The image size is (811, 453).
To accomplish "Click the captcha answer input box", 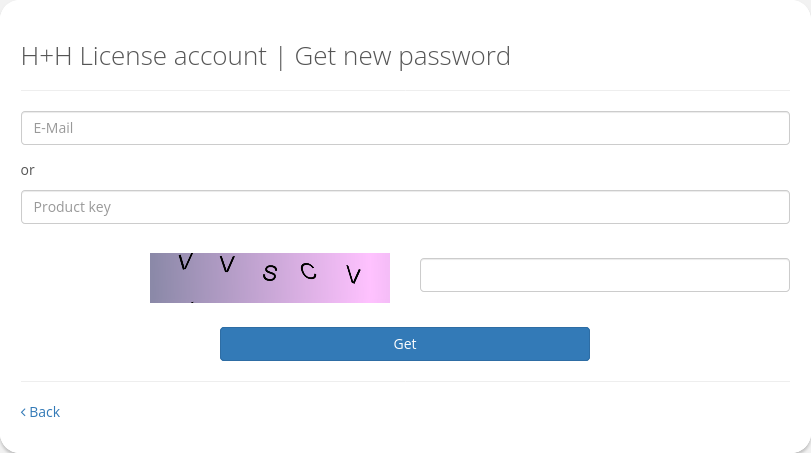I will (604, 275).
